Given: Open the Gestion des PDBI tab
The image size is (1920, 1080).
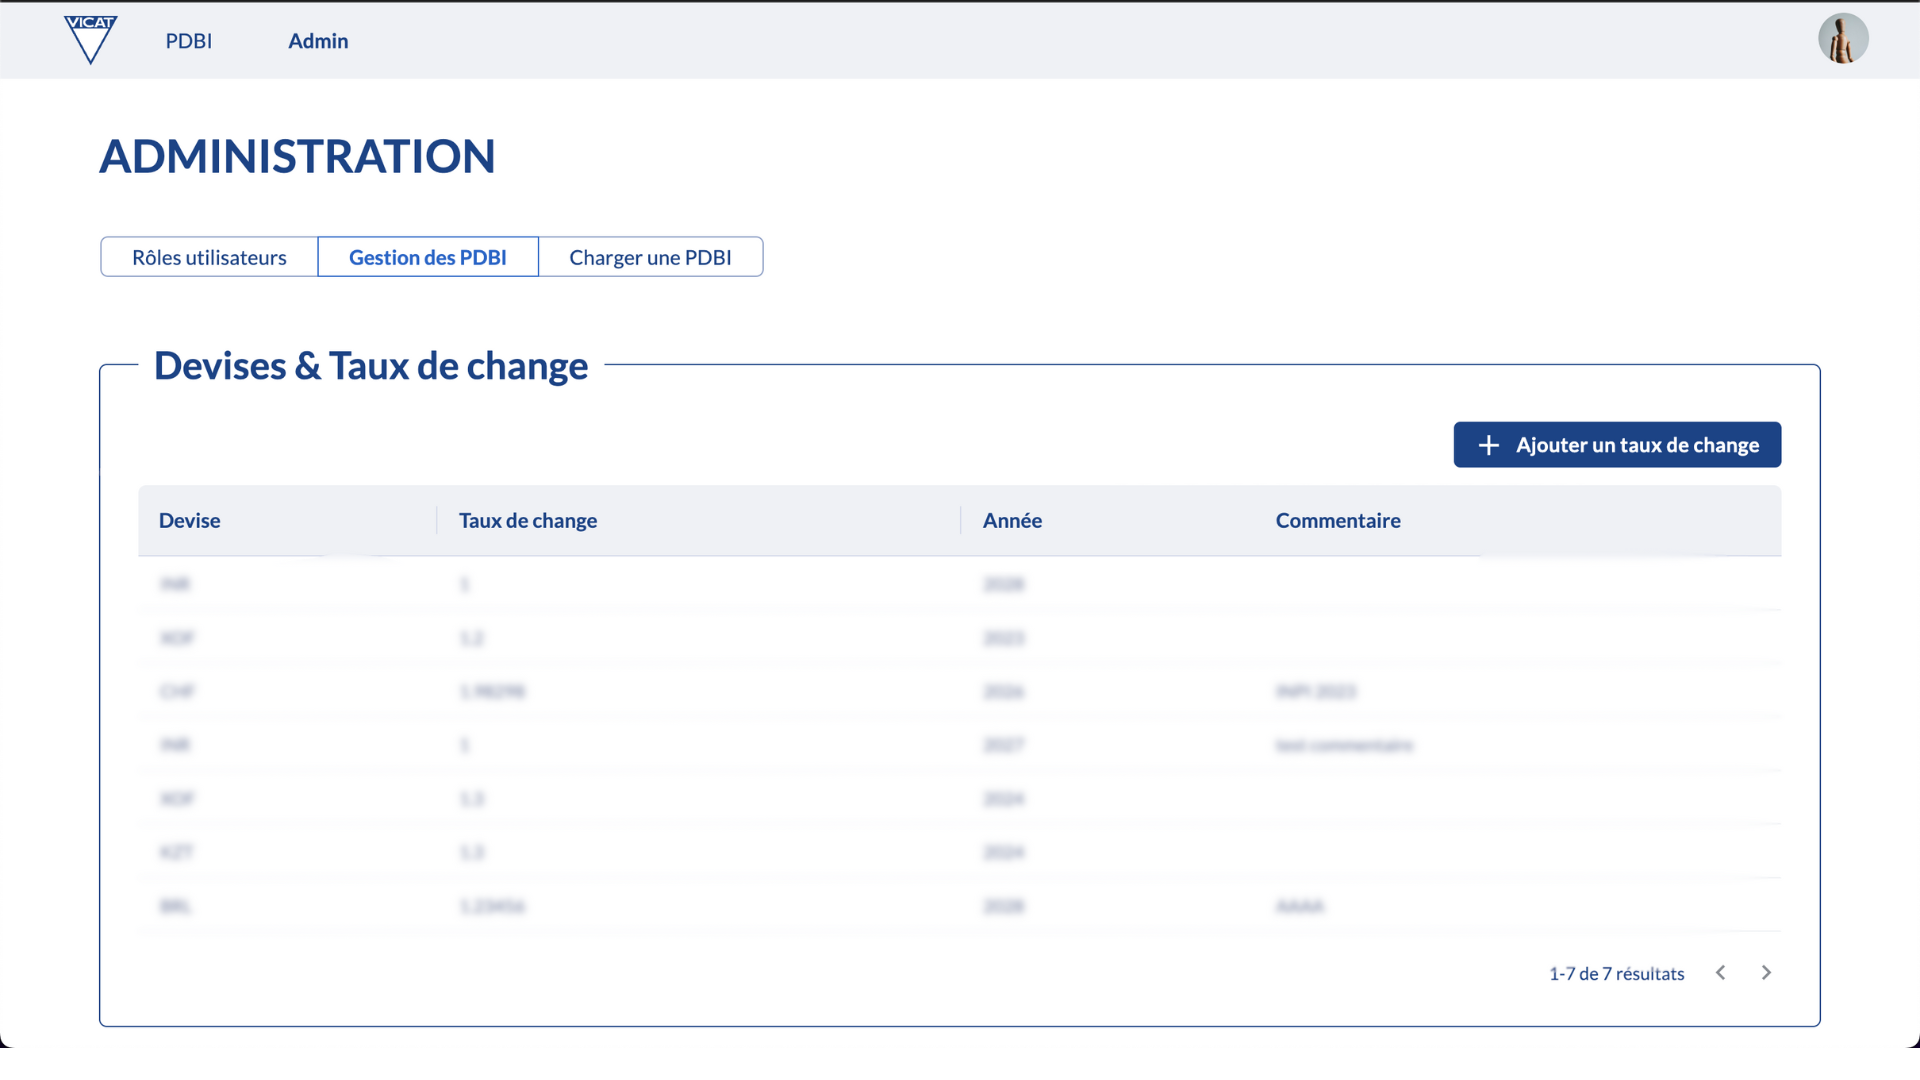Looking at the screenshot, I should [427, 257].
